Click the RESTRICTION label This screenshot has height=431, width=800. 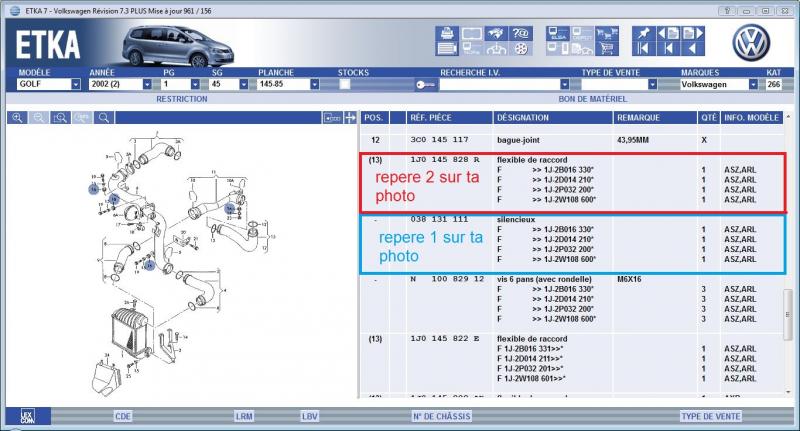pos(182,99)
